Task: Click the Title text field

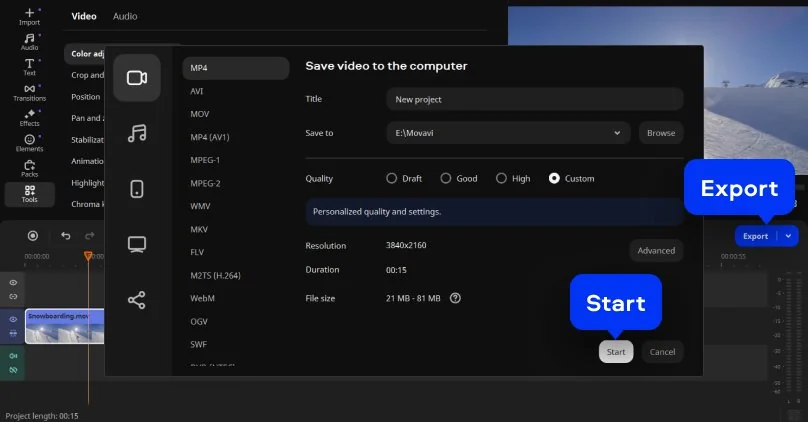Action: (534, 99)
